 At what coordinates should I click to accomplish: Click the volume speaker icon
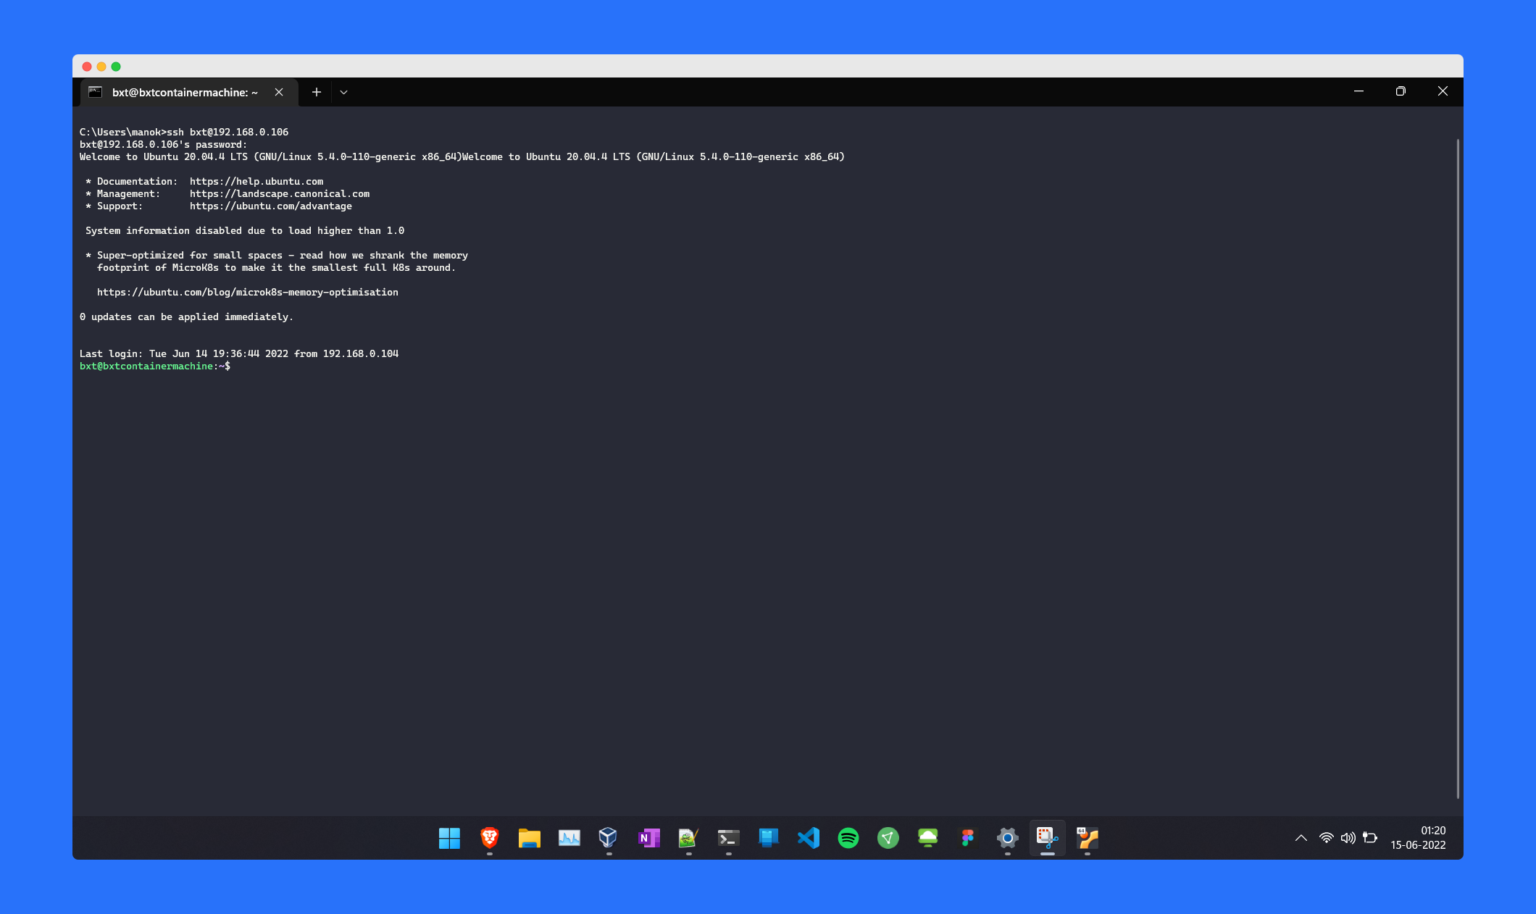coord(1348,838)
